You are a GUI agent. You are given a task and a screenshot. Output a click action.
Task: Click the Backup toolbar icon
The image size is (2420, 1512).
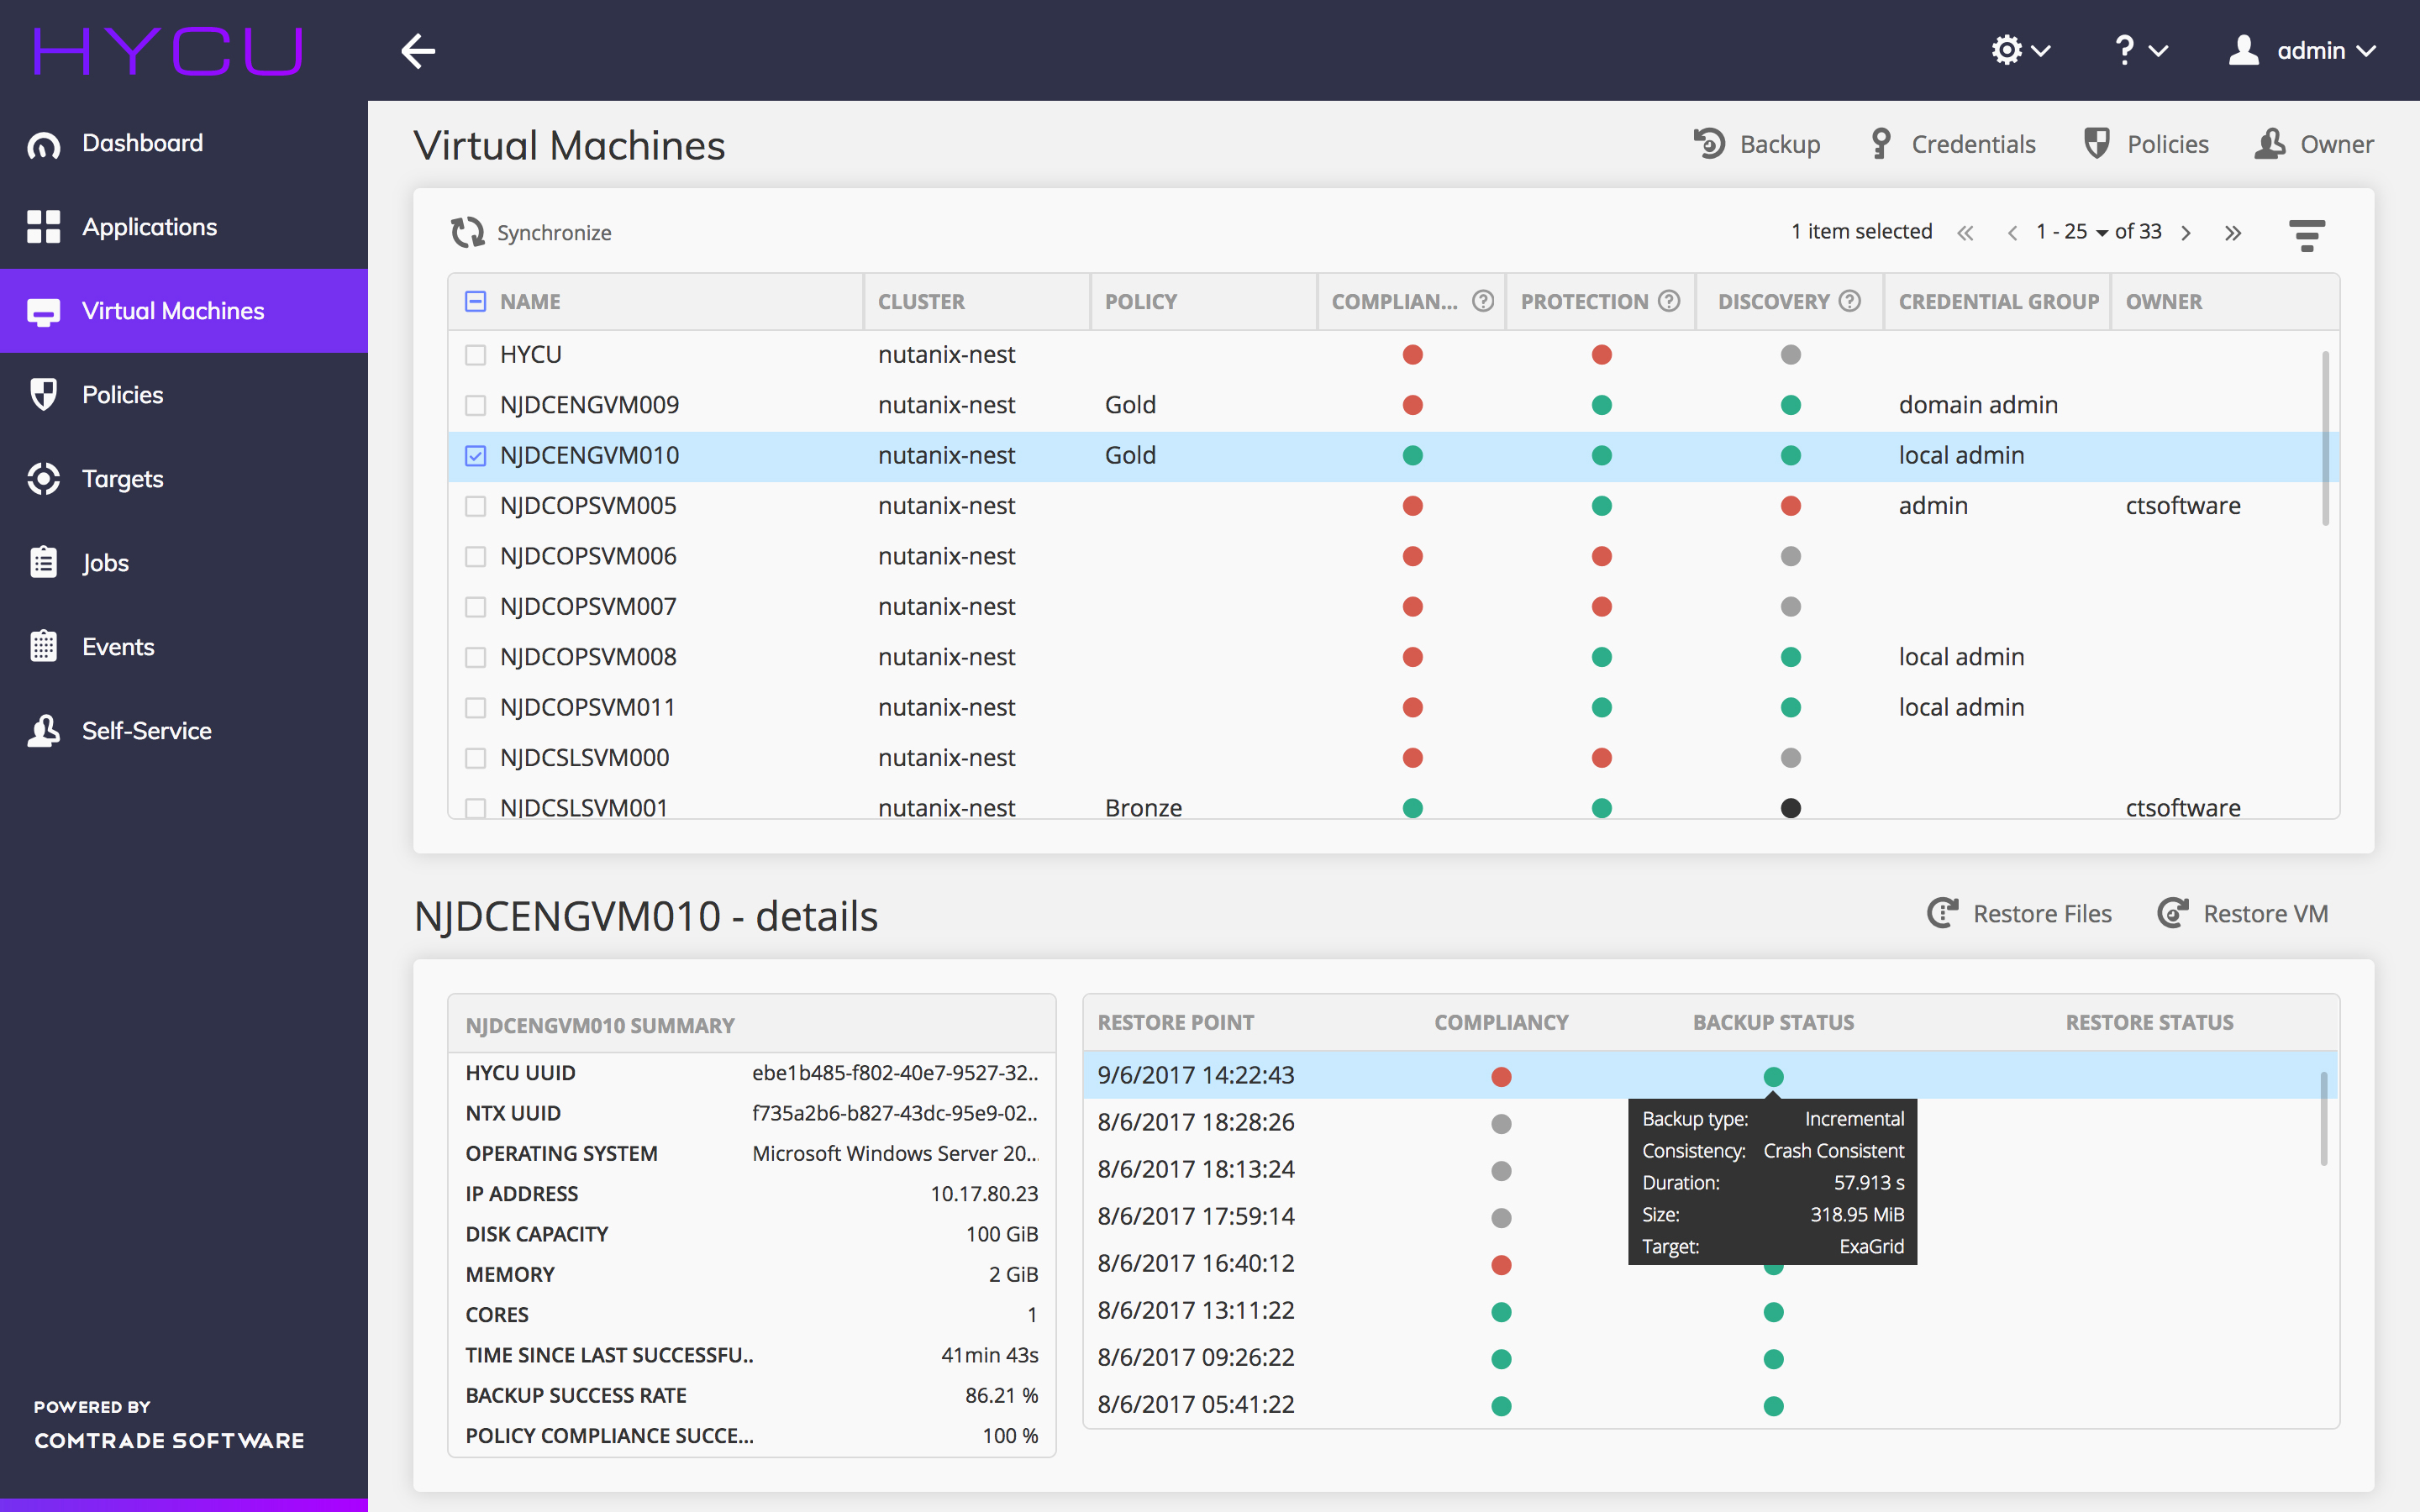(x=1709, y=144)
